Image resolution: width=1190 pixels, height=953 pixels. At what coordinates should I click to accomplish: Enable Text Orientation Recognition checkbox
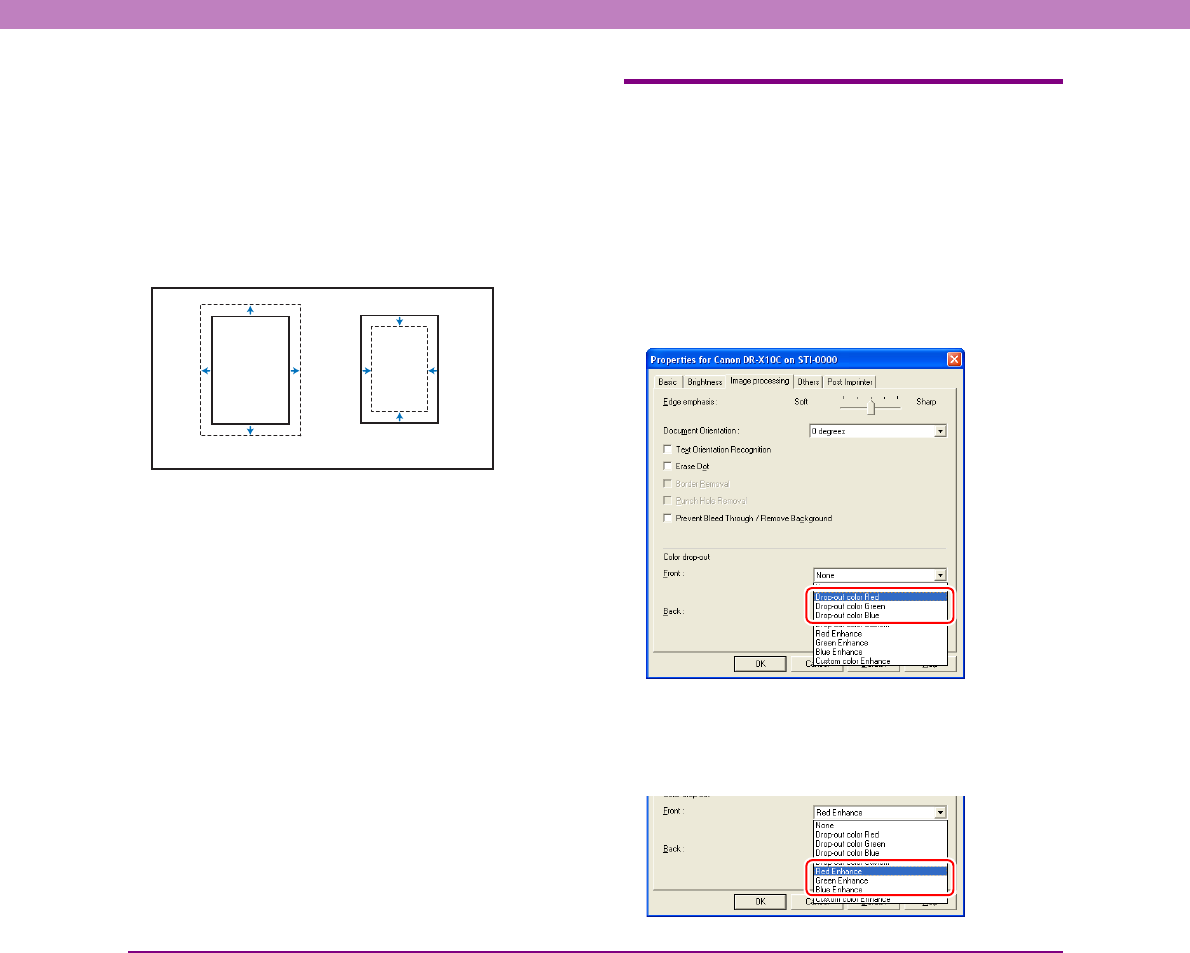[x=668, y=449]
